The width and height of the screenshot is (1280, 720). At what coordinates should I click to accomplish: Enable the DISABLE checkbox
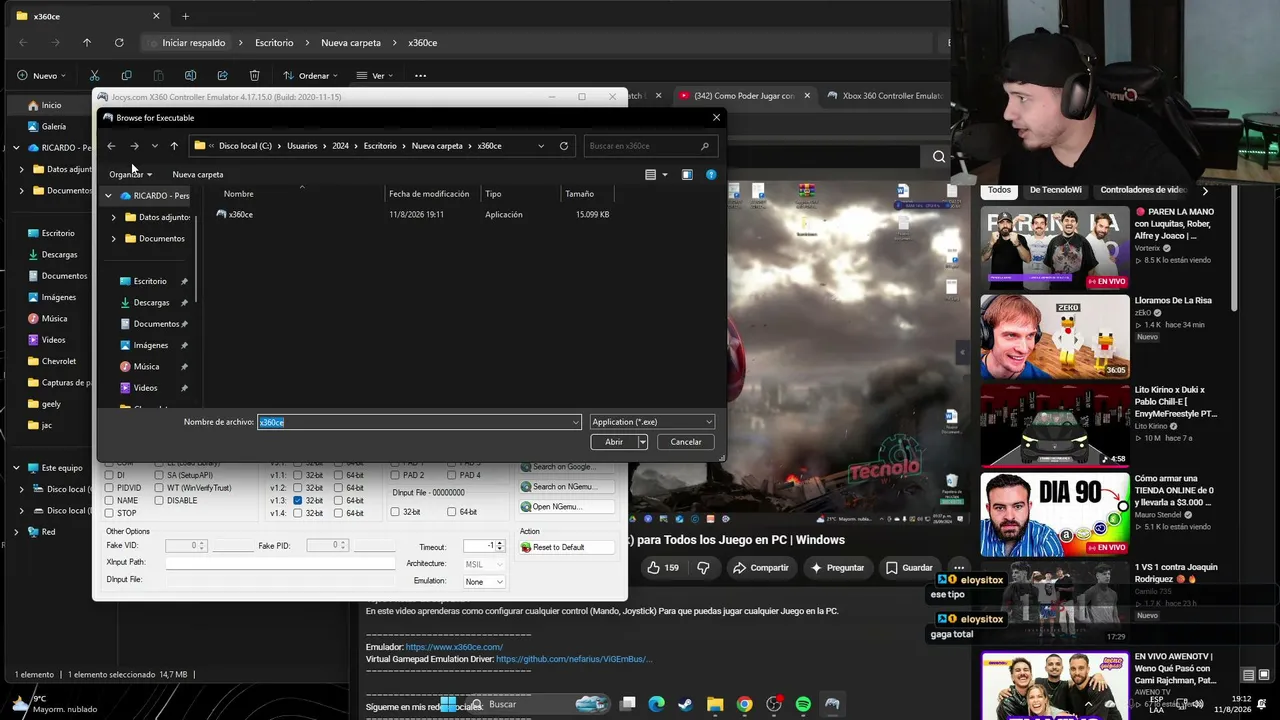[x=160, y=500]
